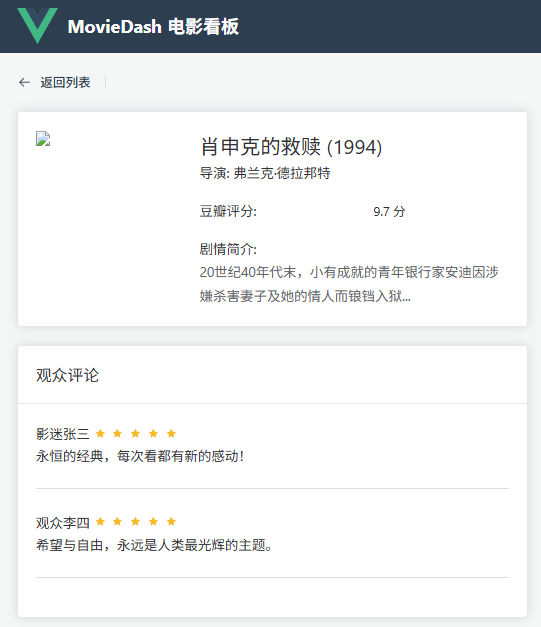The width and height of the screenshot is (541, 627).
Task: Click second star of 影迷张三 rating
Action: (118, 433)
